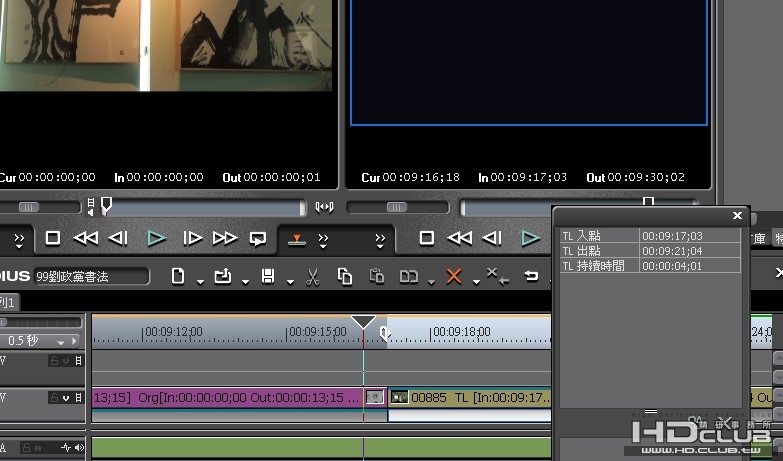Stop playback in the left player
Screen dimensions: 783x461
(53, 238)
